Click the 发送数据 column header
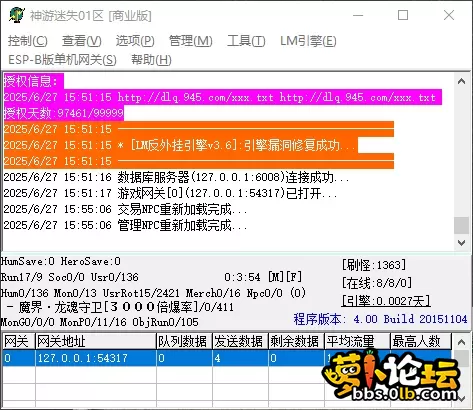Image resolution: width=473 pixels, height=410 pixels. (240, 341)
